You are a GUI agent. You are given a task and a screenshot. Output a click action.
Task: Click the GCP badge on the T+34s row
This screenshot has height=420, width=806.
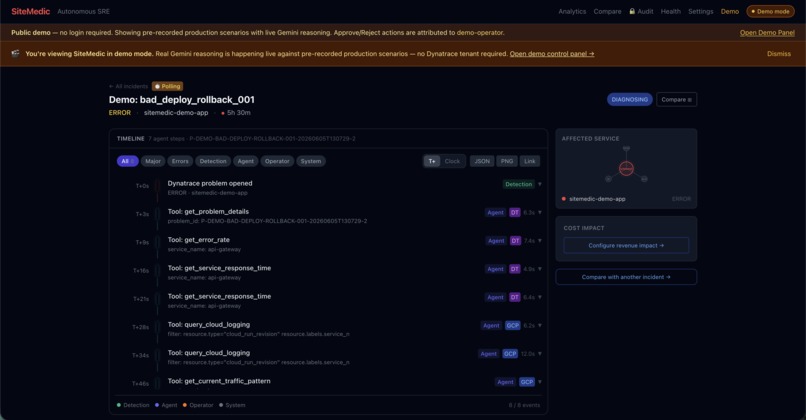(510, 354)
